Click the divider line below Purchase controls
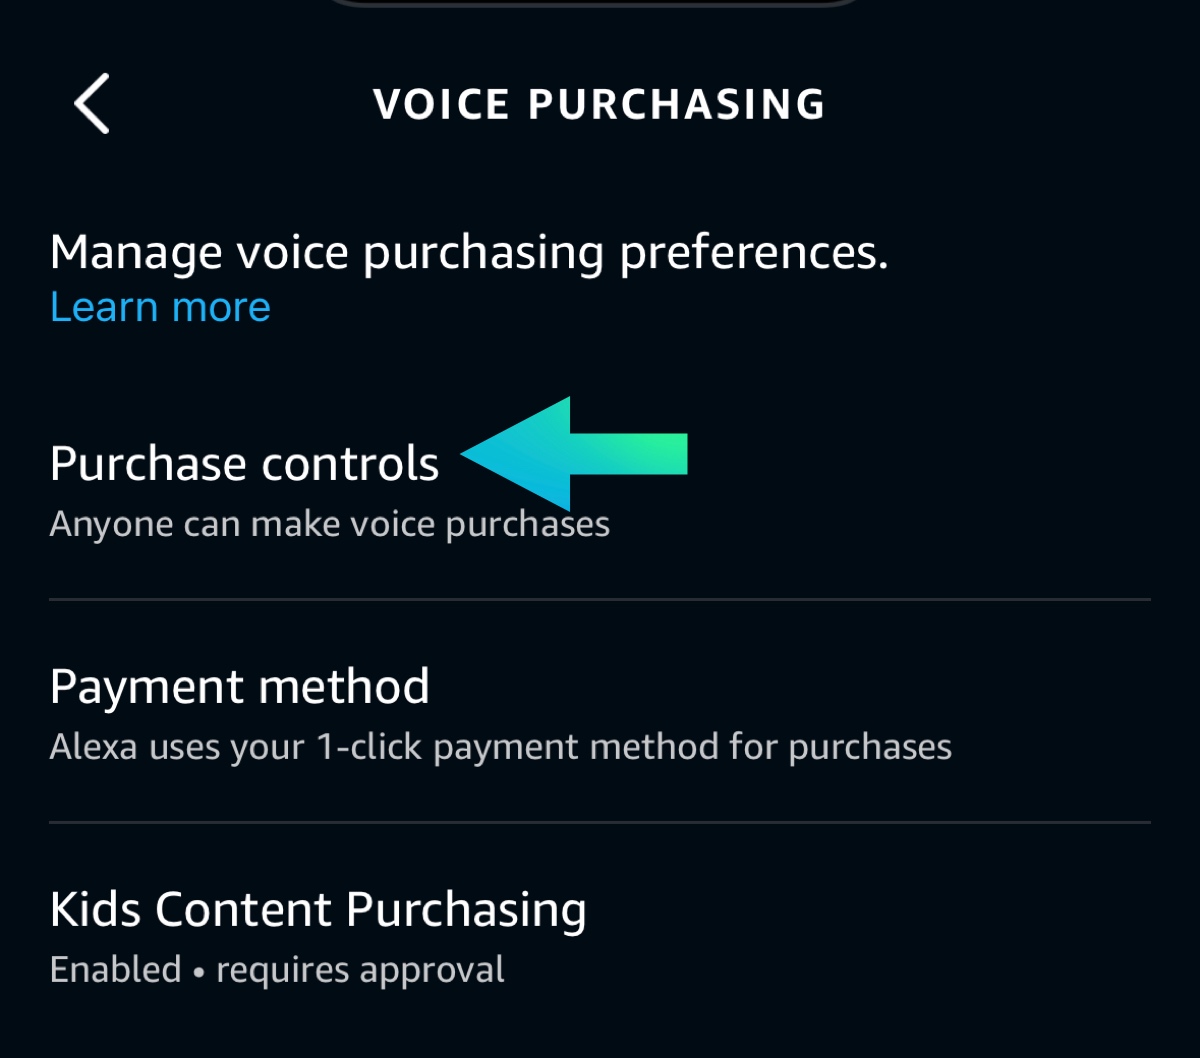The width and height of the screenshot is (1200, 1058). click(600, 599)
